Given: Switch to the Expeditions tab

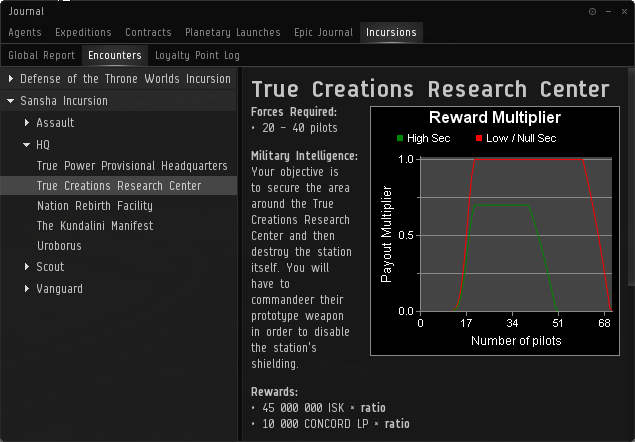Looking at the screenshot, I should 83,32.
